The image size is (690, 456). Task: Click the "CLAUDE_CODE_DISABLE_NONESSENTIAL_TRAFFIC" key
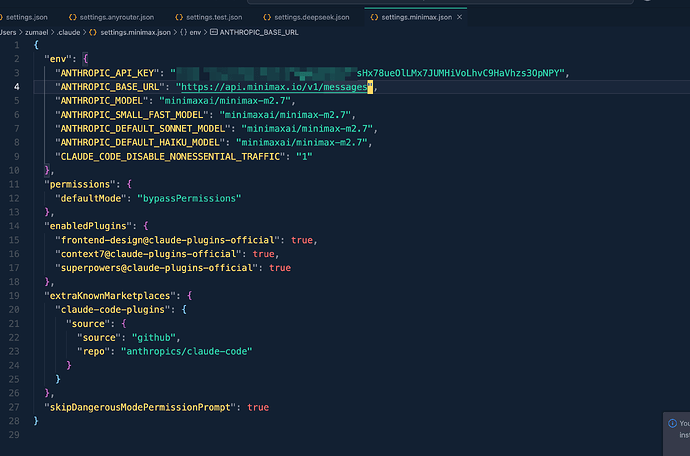(x=170, y=157)
